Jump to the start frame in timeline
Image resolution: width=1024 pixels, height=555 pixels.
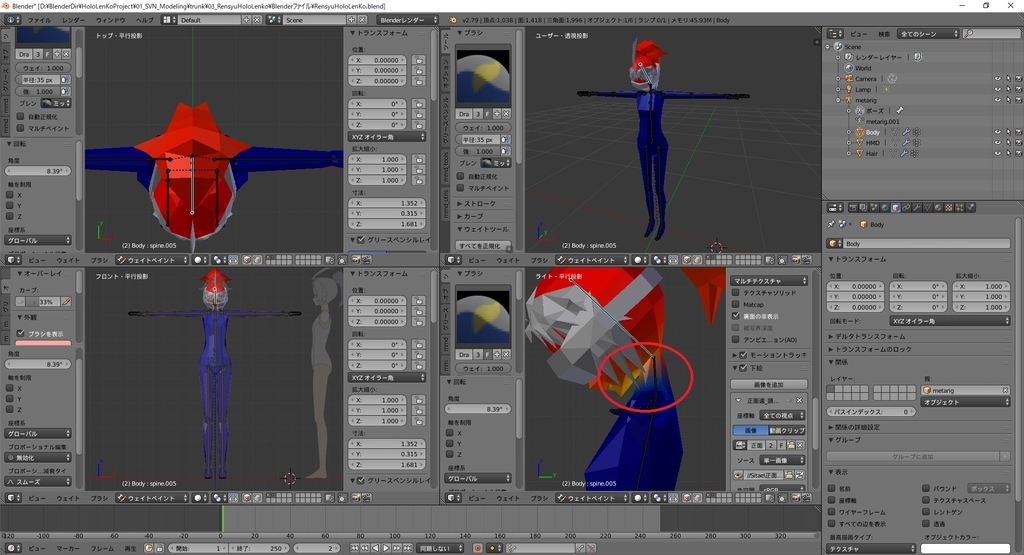pos(355,548)
